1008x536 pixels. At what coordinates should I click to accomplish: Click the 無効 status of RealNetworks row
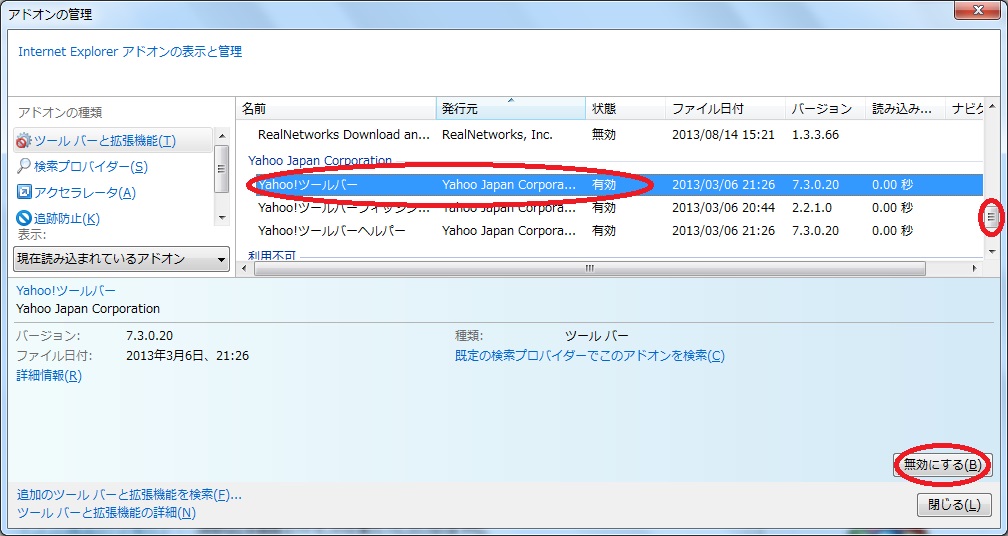(x=604, y=135)
